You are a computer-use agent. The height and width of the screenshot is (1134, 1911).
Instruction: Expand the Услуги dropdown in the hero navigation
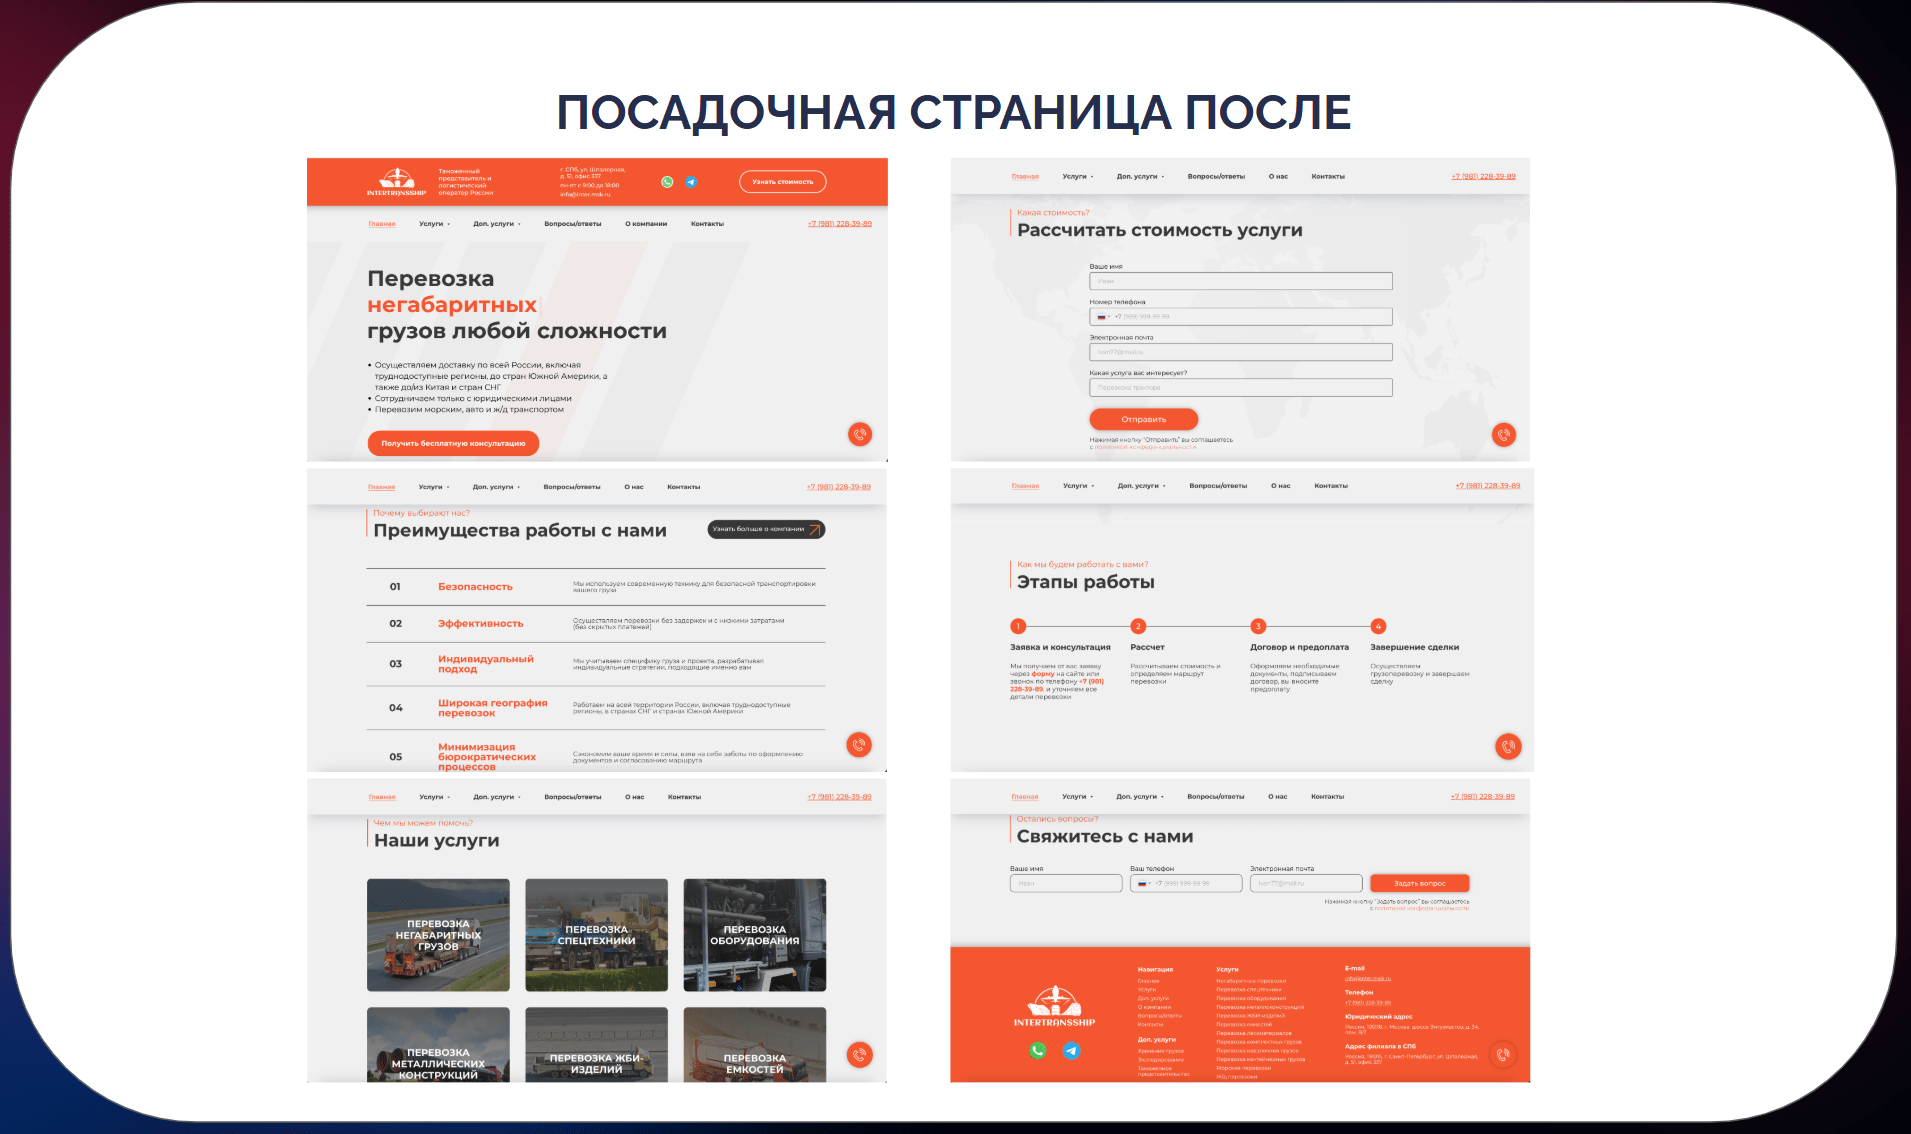(434, 224)
